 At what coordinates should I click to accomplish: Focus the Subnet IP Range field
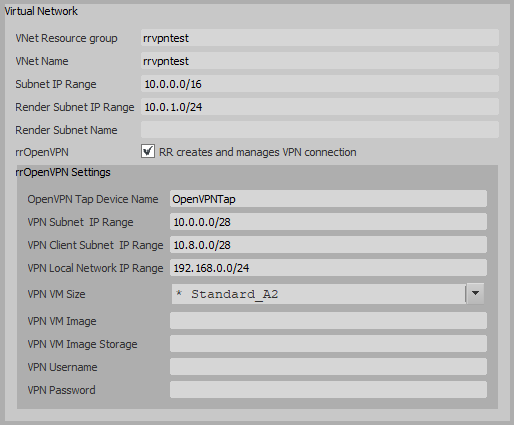(320, 84)
